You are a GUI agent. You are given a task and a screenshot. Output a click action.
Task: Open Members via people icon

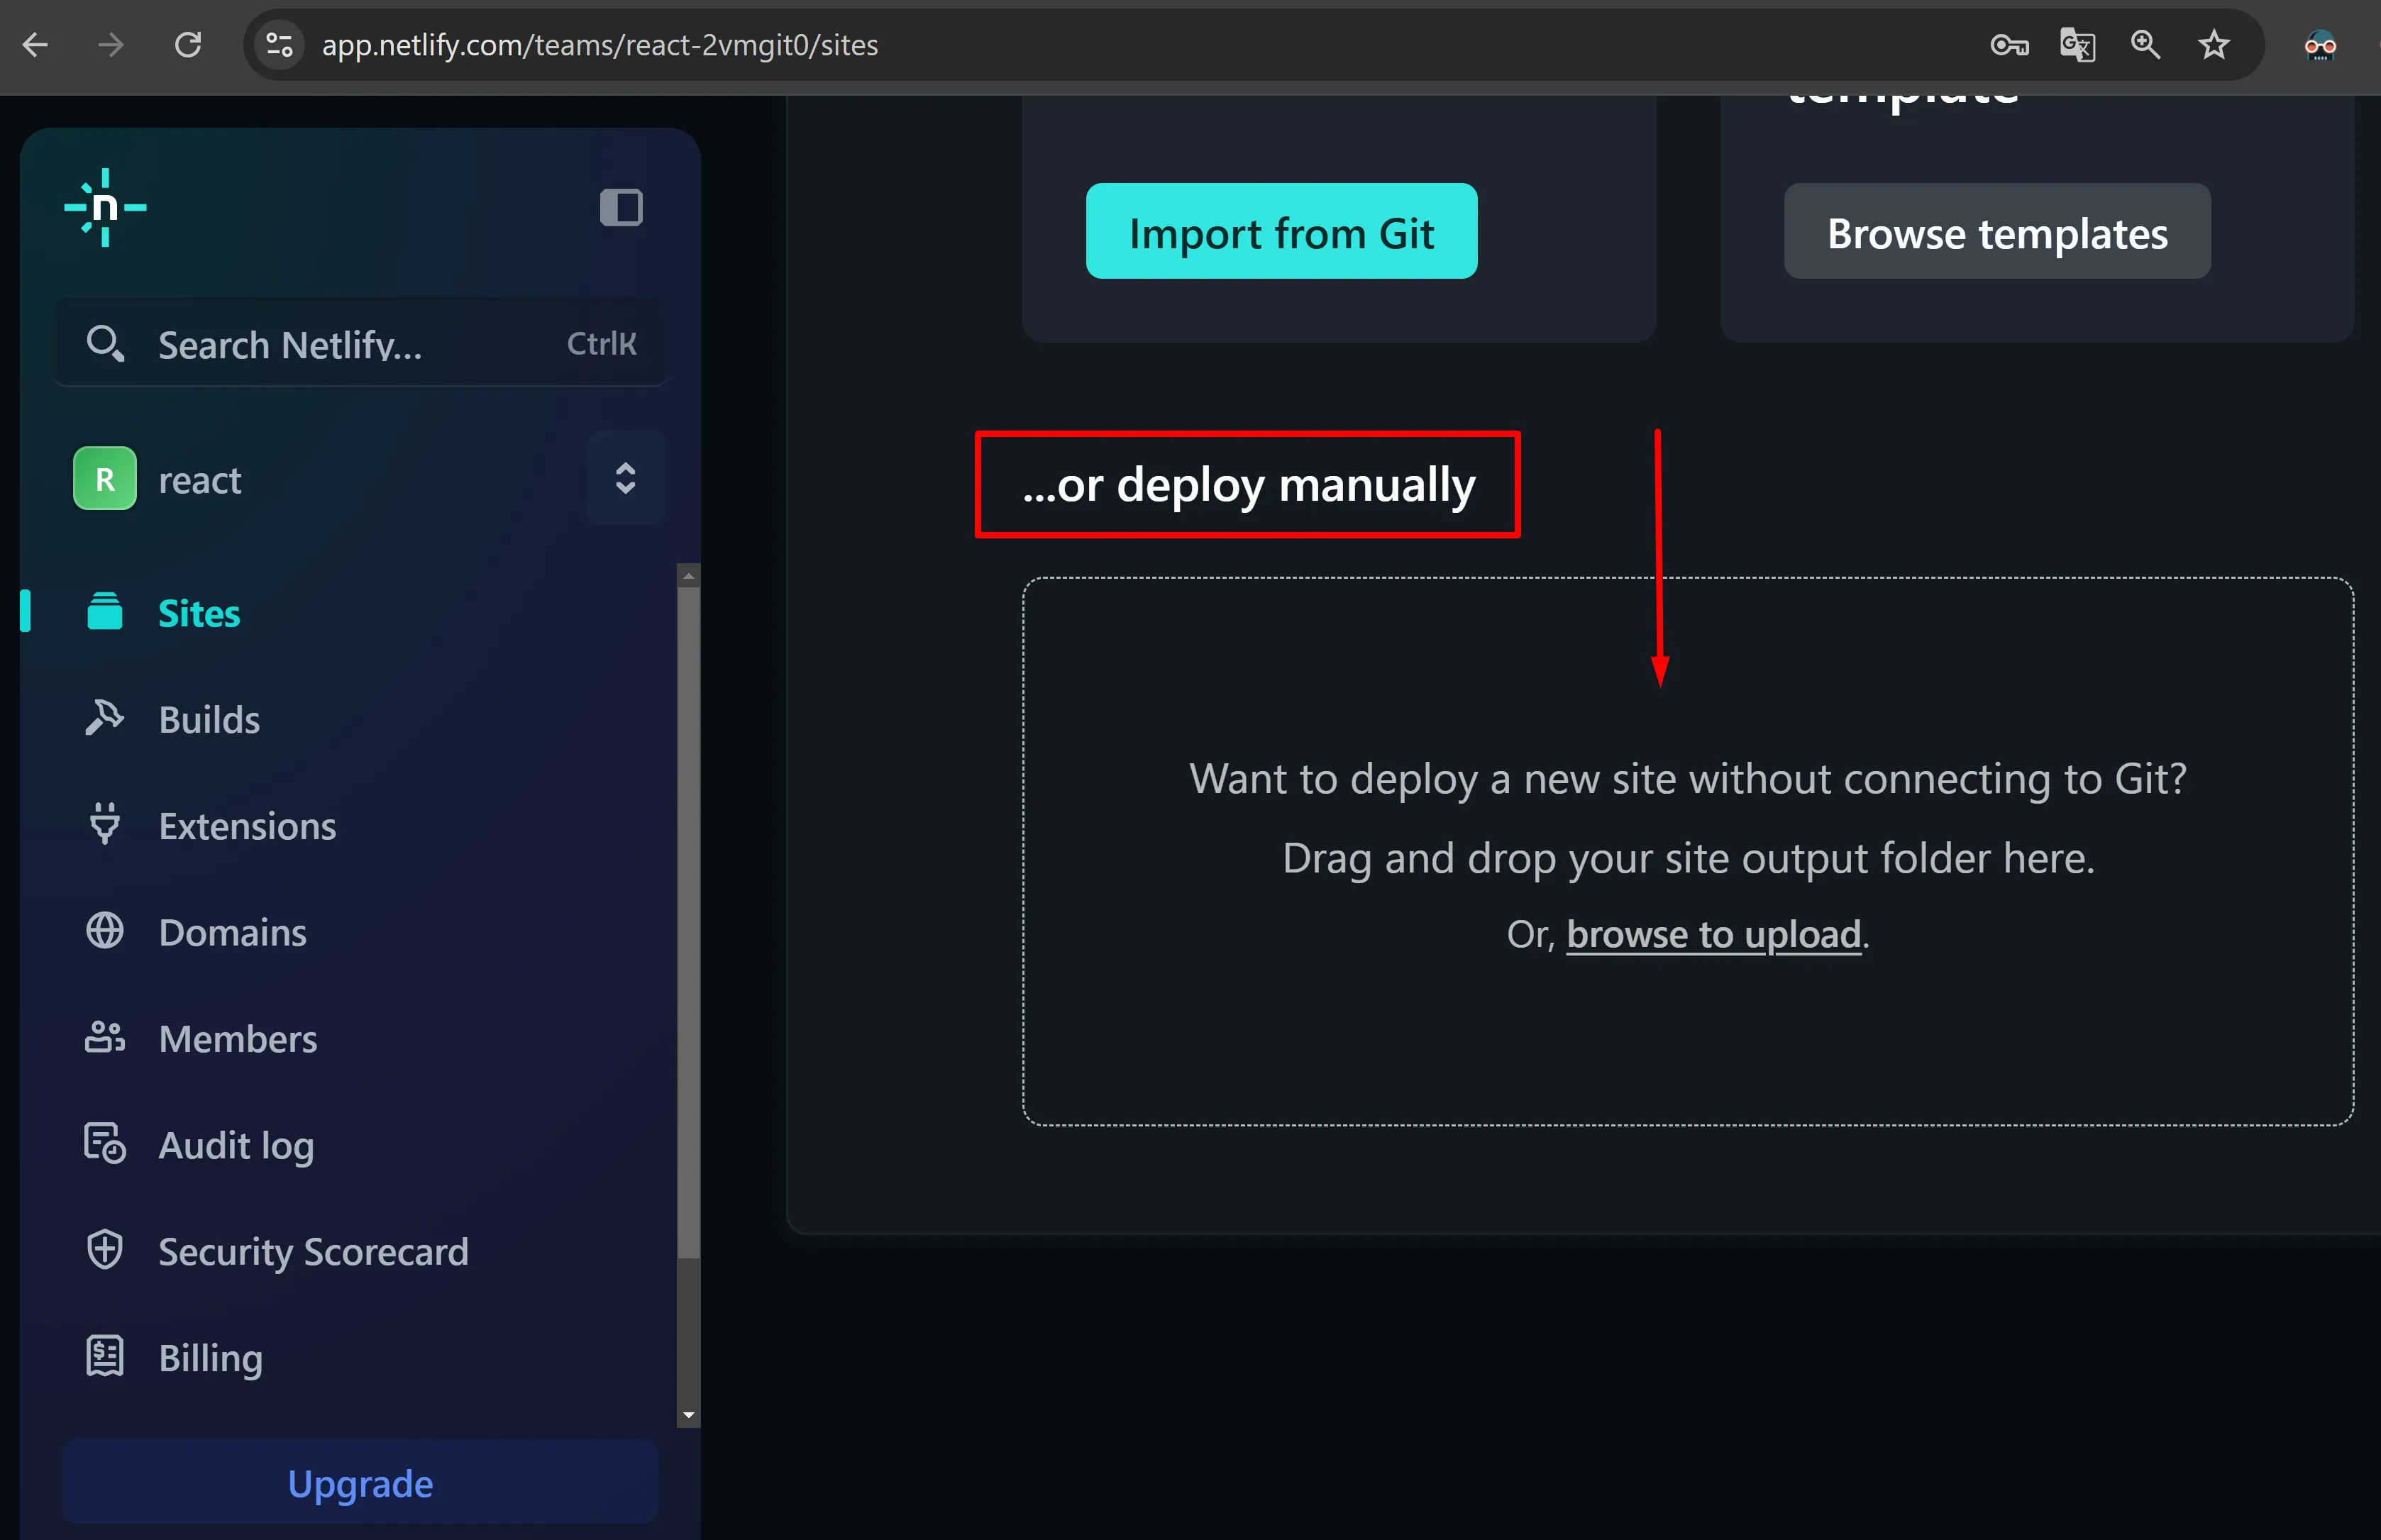click(104, 1038)
